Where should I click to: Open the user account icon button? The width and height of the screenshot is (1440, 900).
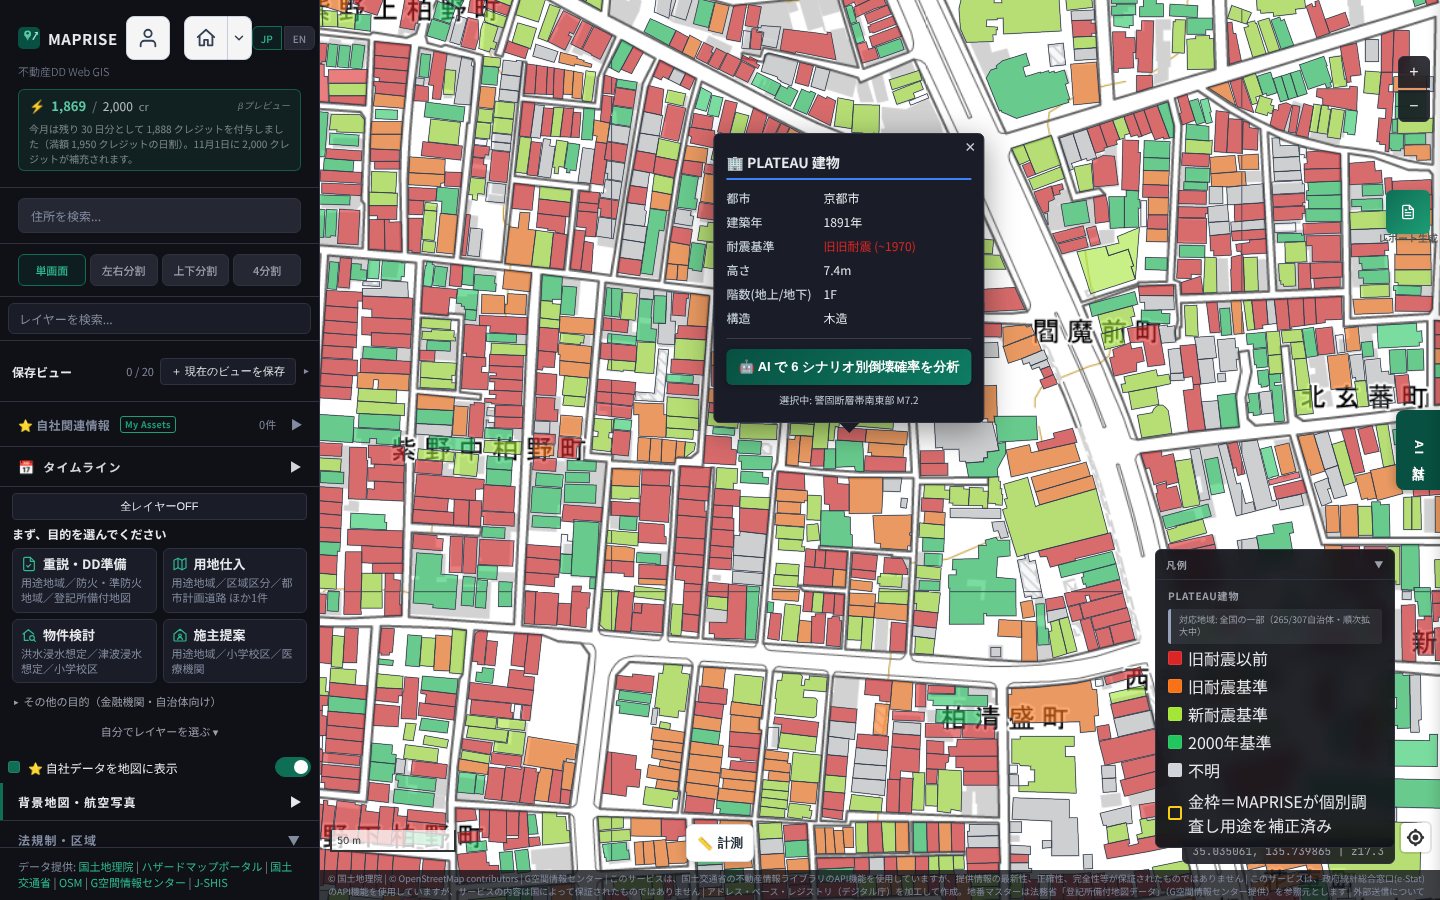pos(148,38)
